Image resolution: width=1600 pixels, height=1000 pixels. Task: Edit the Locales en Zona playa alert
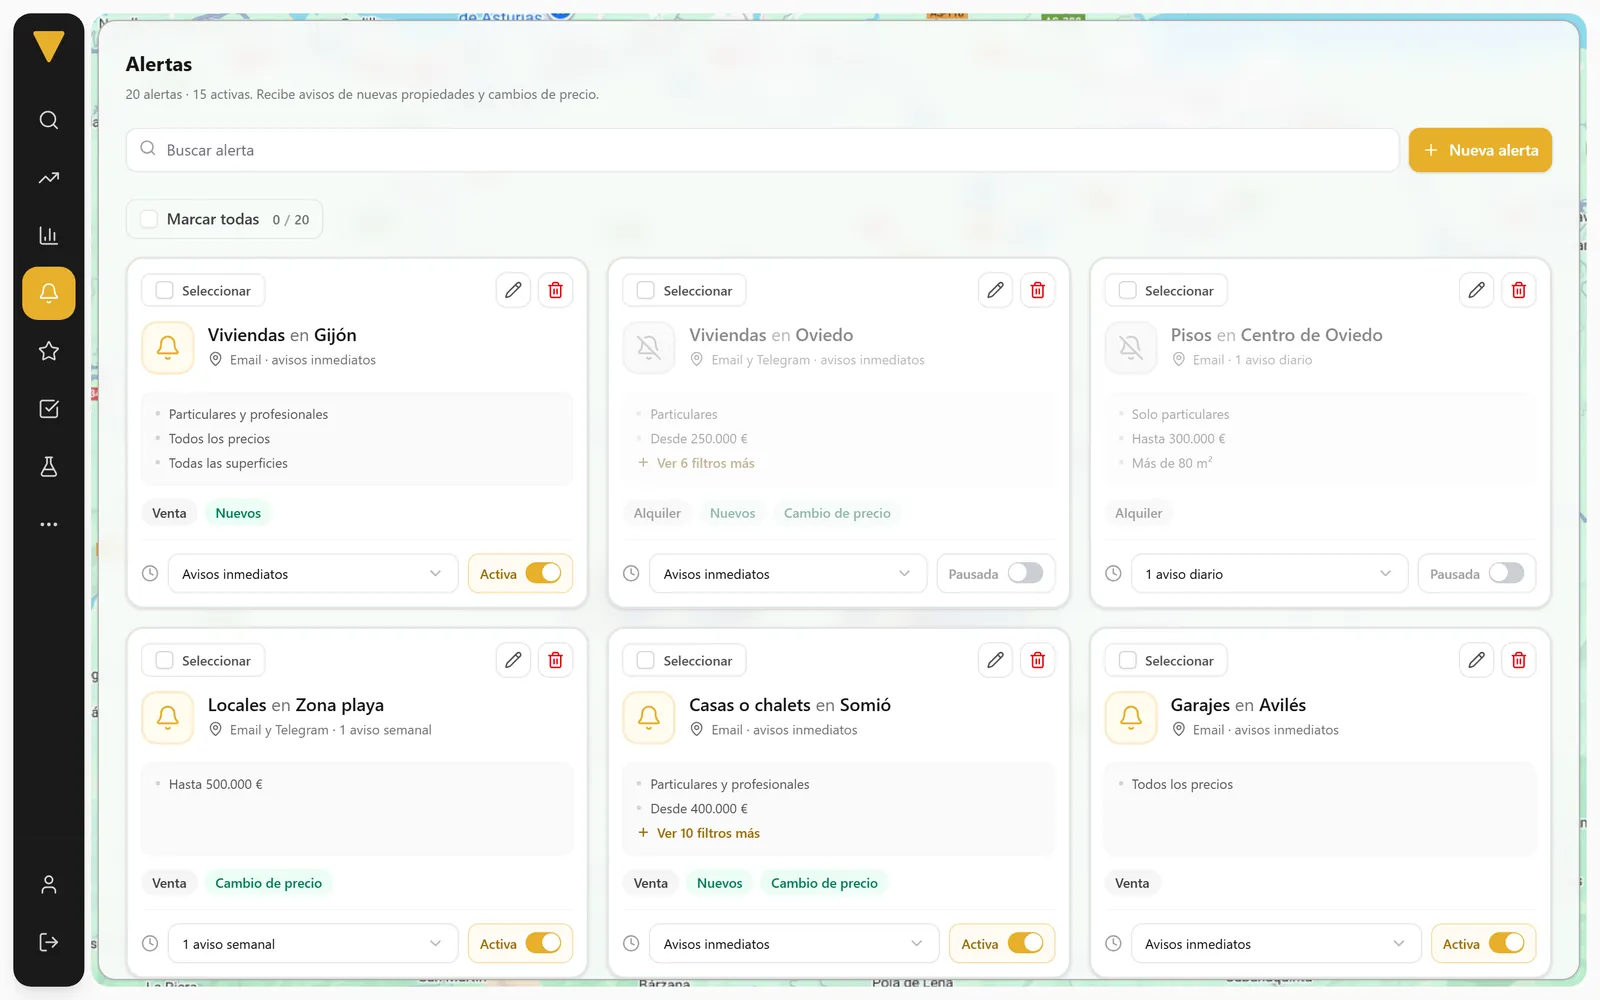[x=513, y=660]
